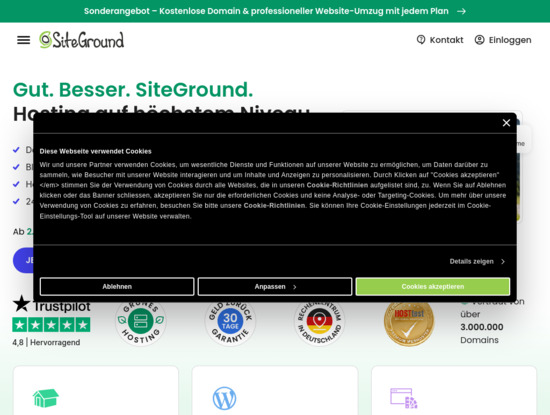Click the Trustpilot five-star rating
The width and height of the screenshot is (550, 415).
(51, 325)
